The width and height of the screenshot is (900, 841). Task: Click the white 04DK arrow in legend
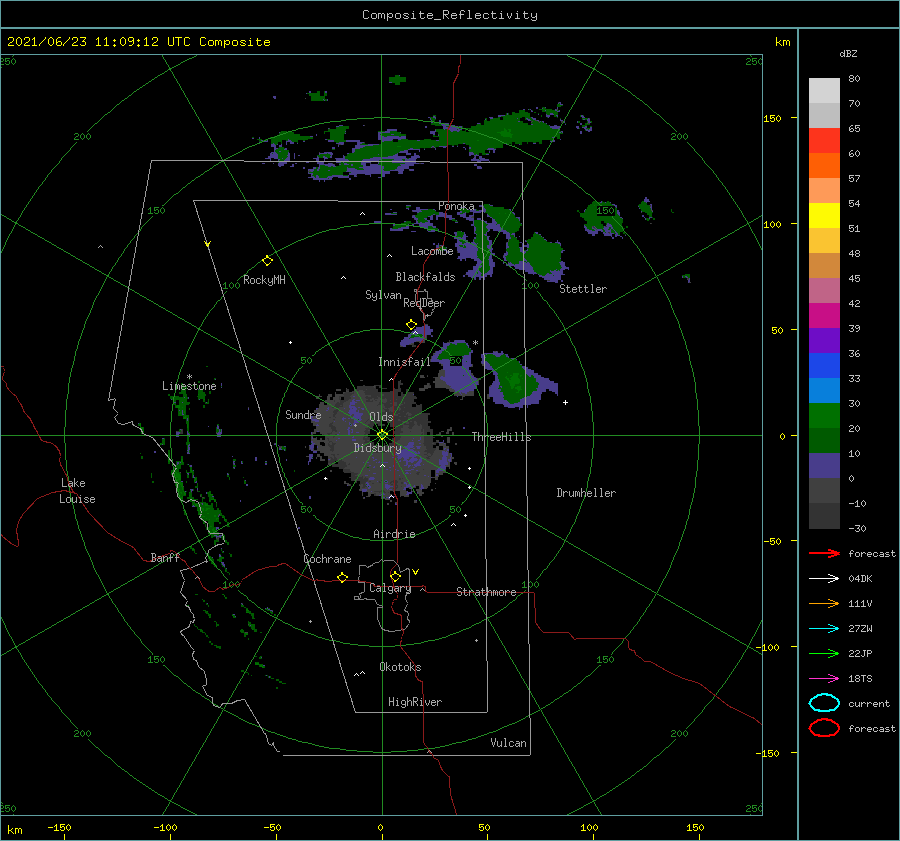pos(824,578)
